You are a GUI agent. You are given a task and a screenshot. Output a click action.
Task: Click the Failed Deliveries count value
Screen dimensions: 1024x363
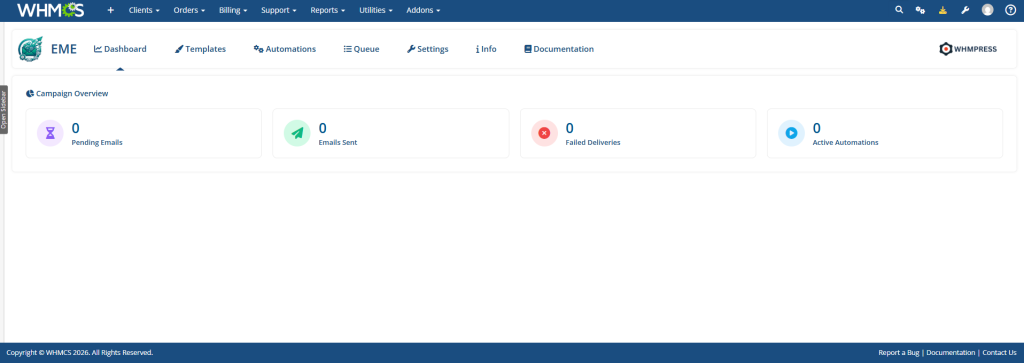tap(569, 128)
